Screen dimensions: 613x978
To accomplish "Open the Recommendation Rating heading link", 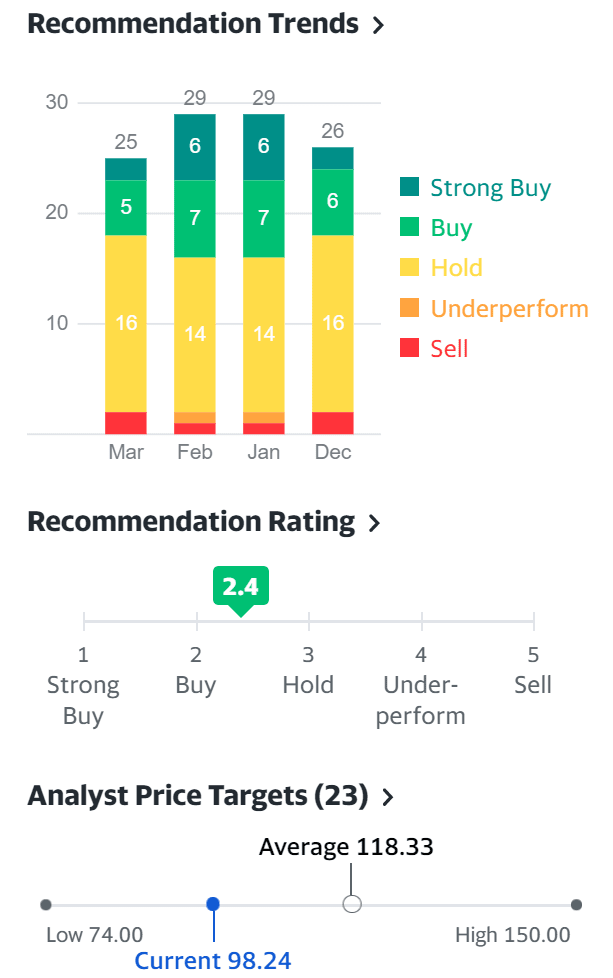I will [191, 522].
